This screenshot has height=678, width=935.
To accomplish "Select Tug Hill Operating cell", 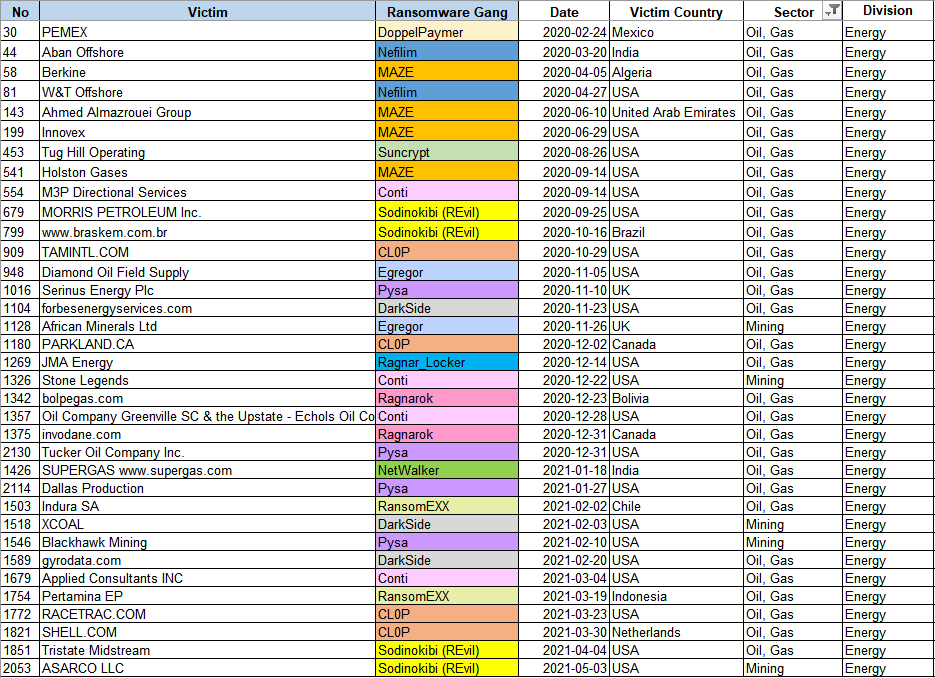I will click(x=208, y=151).
